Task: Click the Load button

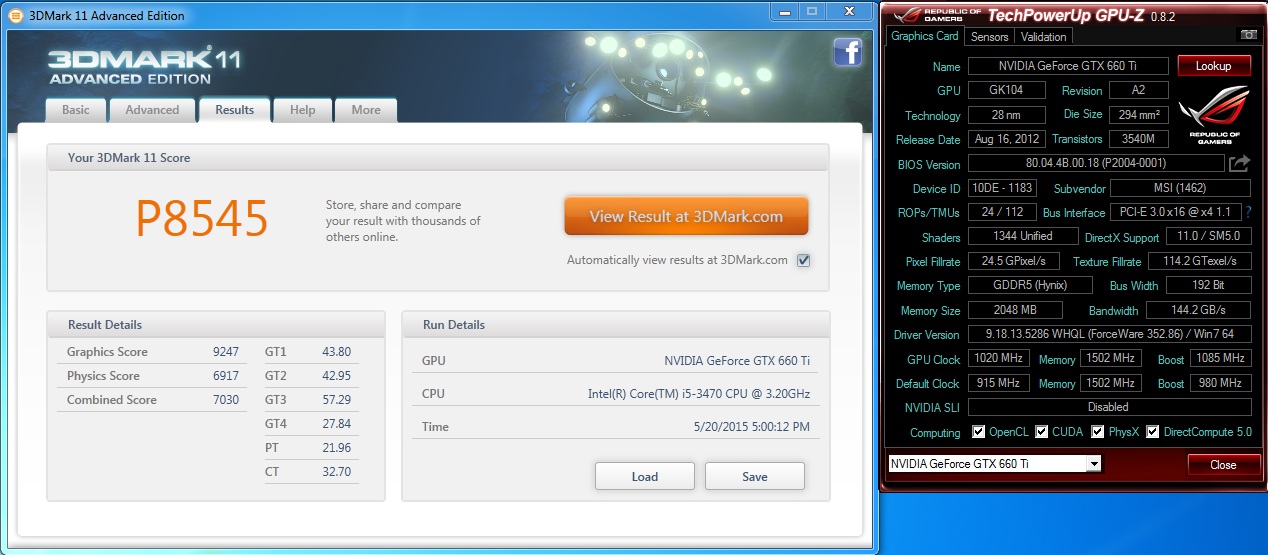Action: (645, 476)
